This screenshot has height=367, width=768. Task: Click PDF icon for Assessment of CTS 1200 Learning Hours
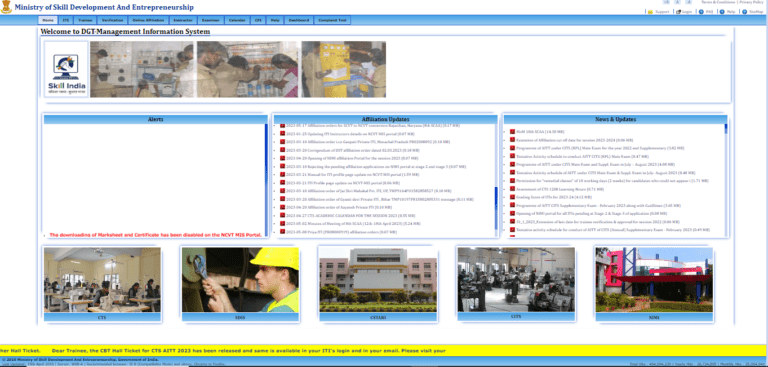(x=512, y=189)
